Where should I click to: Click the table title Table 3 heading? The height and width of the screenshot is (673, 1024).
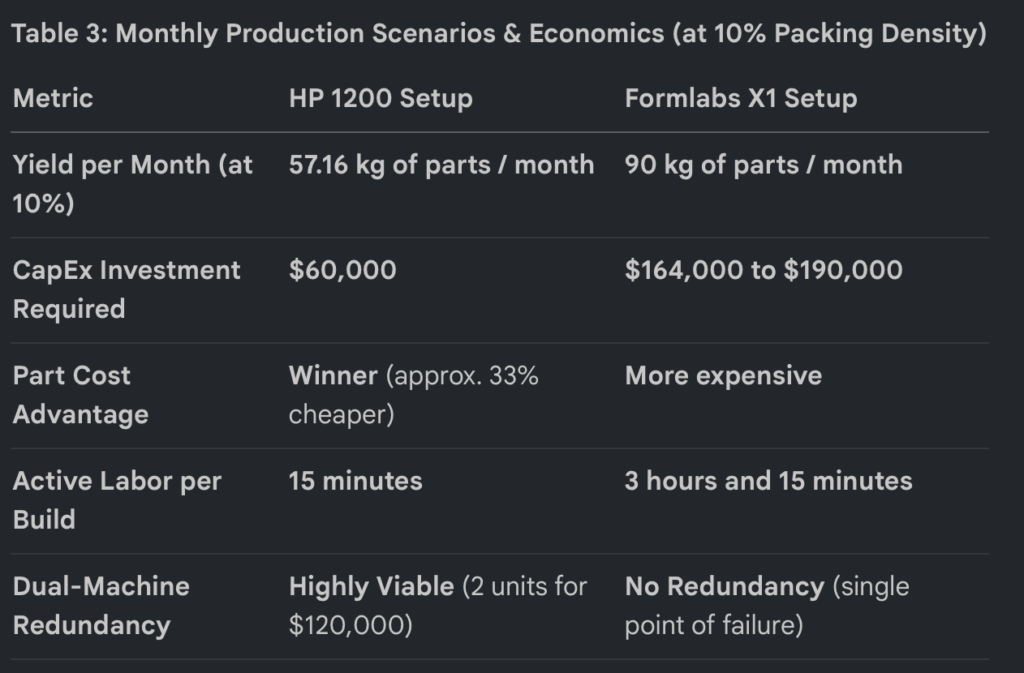499,34
